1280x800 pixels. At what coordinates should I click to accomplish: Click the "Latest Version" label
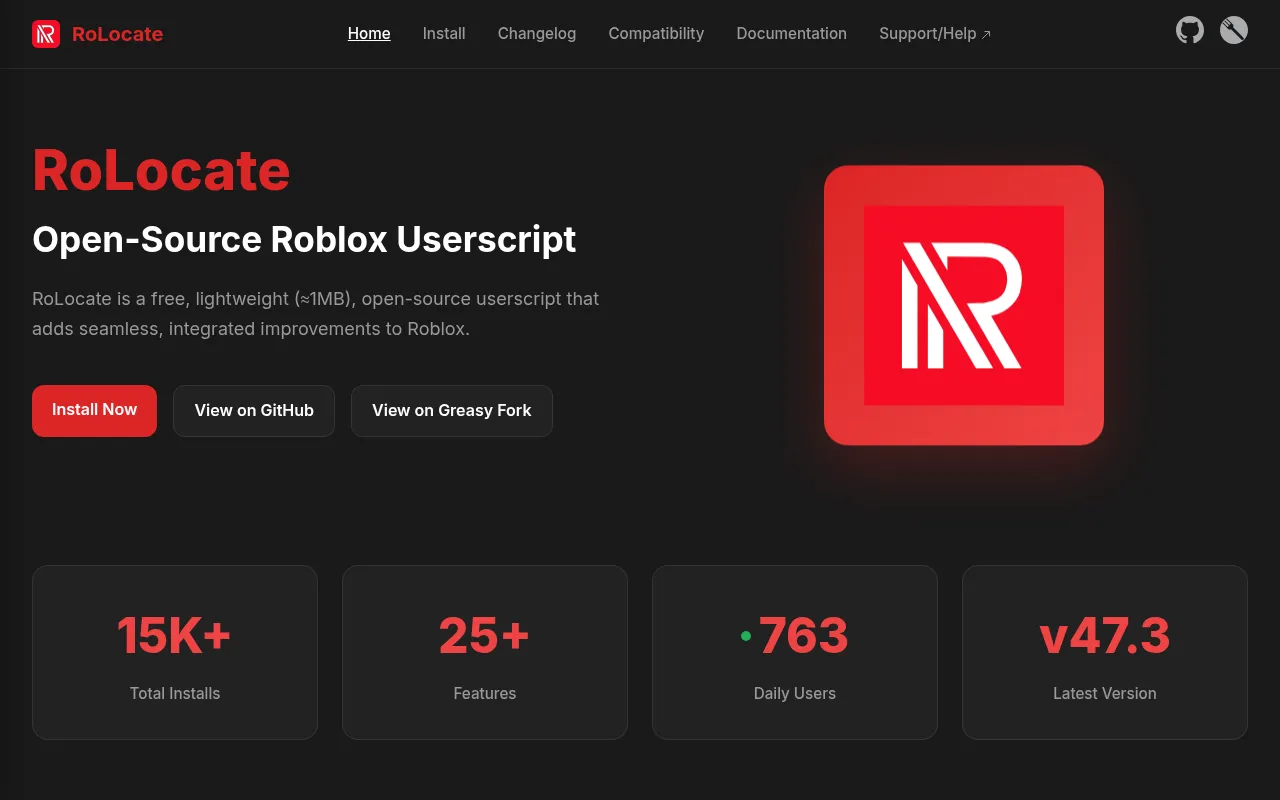click(1105, 693)
